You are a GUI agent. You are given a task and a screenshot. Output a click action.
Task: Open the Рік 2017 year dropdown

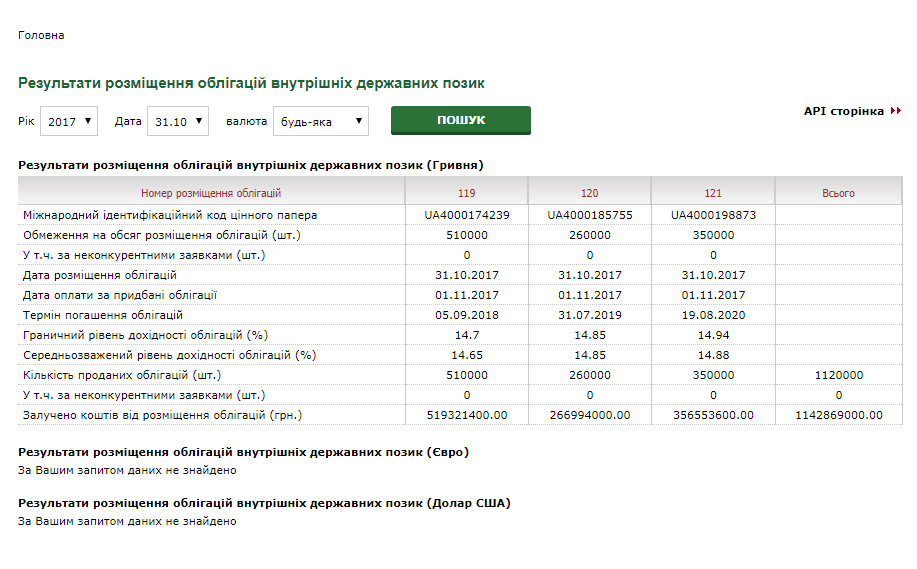(x=68, y=121)
